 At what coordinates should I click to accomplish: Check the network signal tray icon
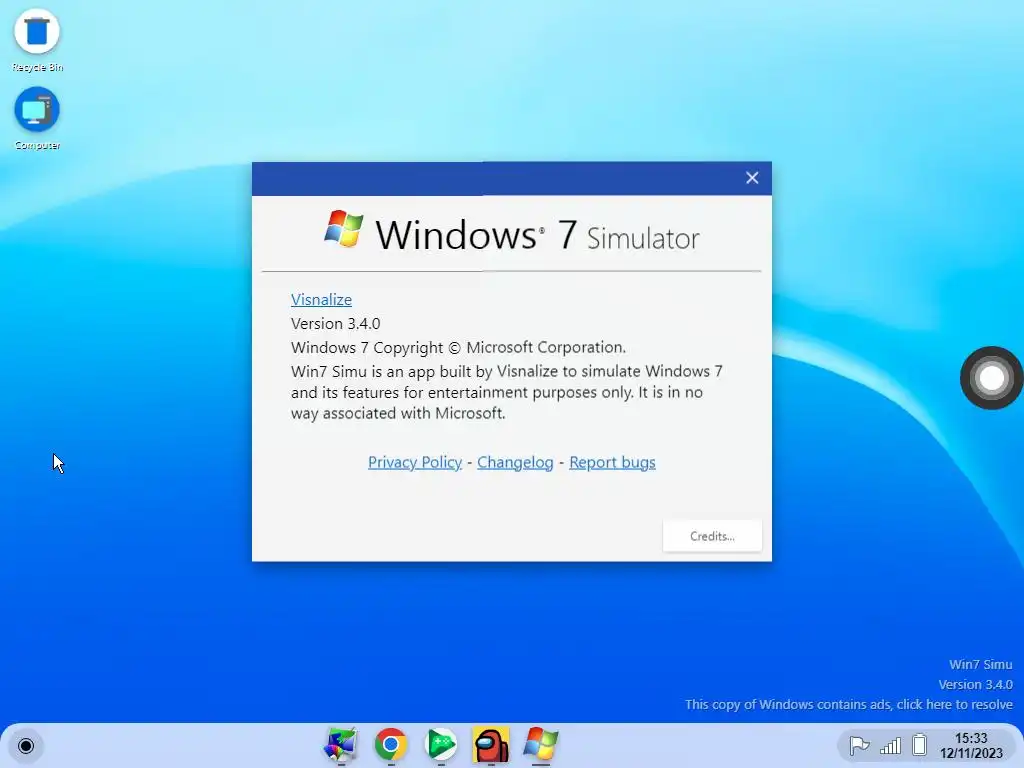click(890, 745)
